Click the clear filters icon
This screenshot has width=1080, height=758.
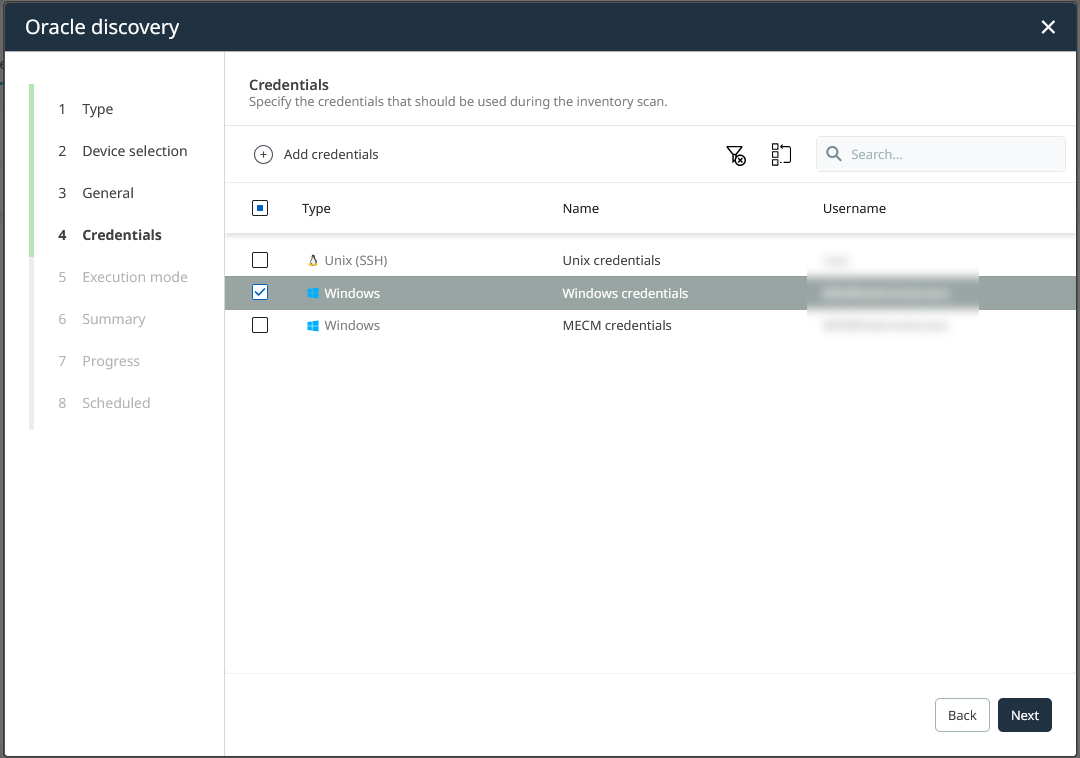736,154
